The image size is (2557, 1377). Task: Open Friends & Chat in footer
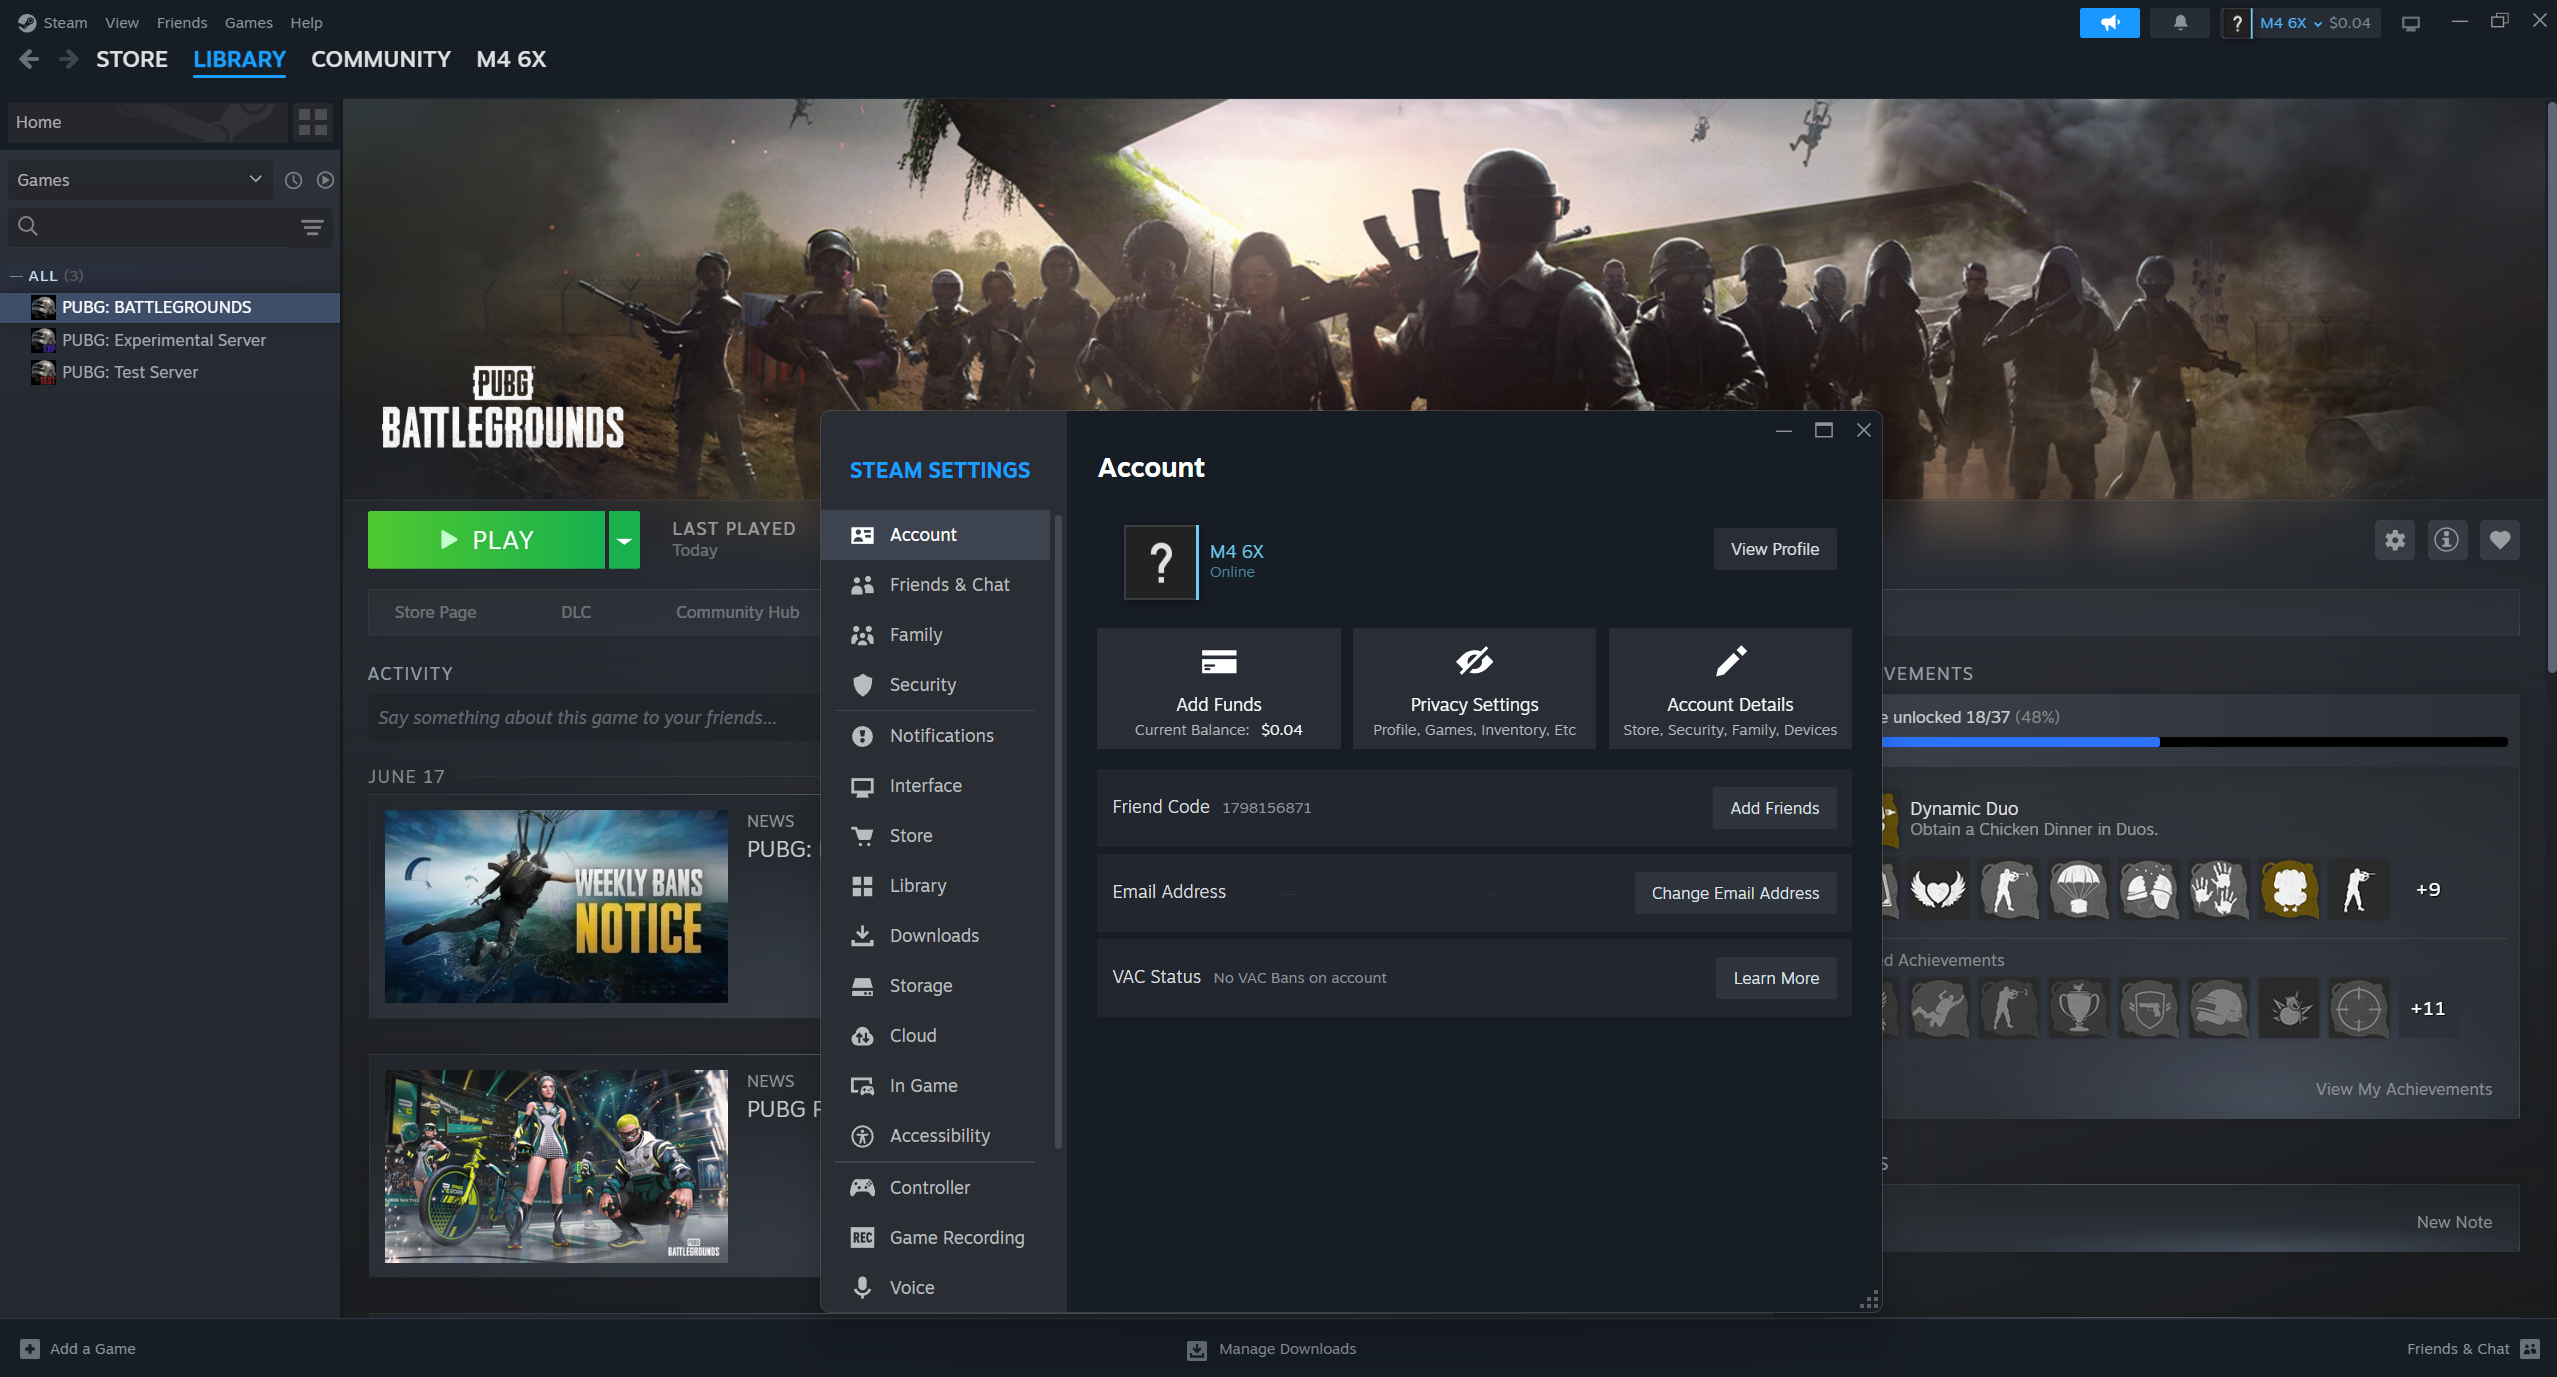2473,1349
